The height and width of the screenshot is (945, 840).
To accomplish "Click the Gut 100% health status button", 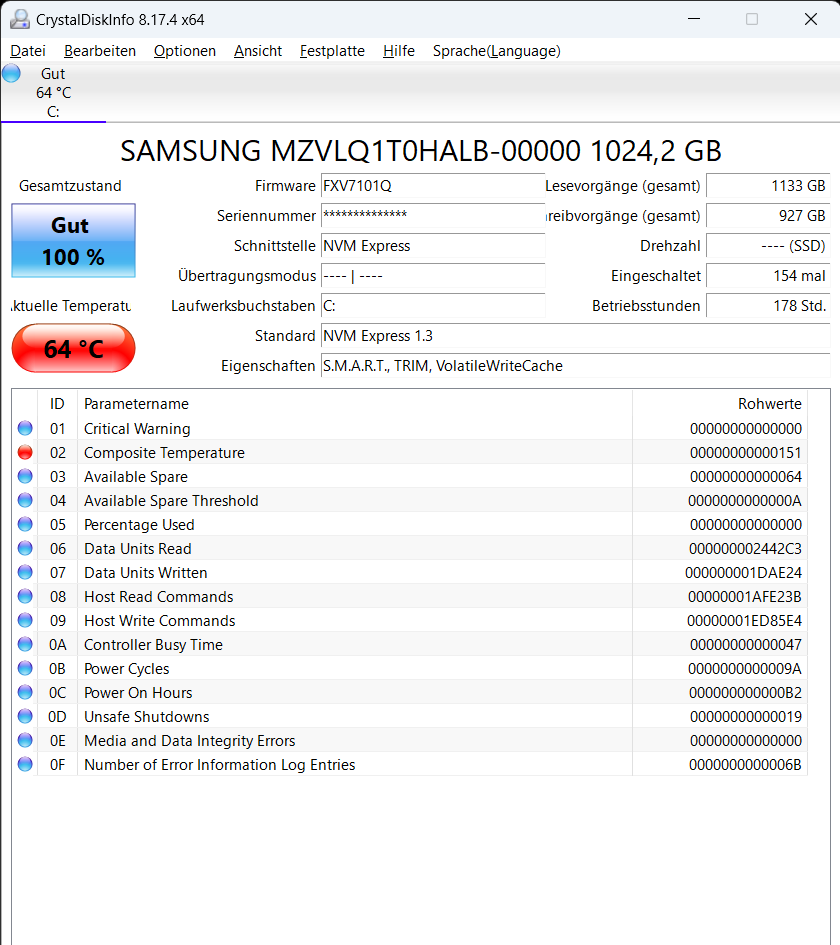I will pyautogui.click(x=72, y=241).
